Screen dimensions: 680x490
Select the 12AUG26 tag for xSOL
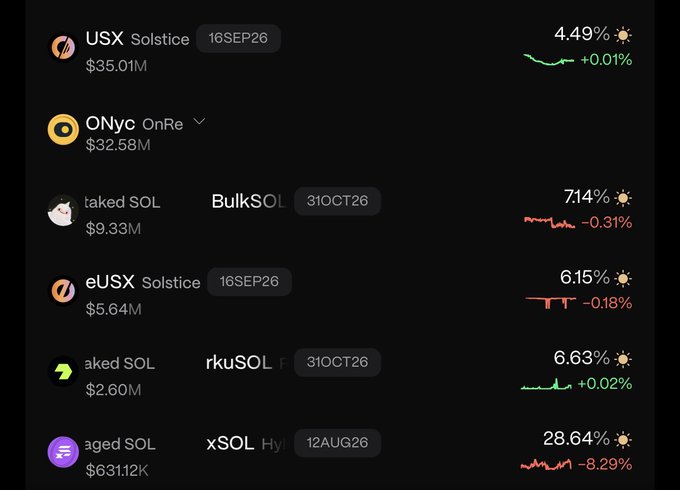(337, 443)
